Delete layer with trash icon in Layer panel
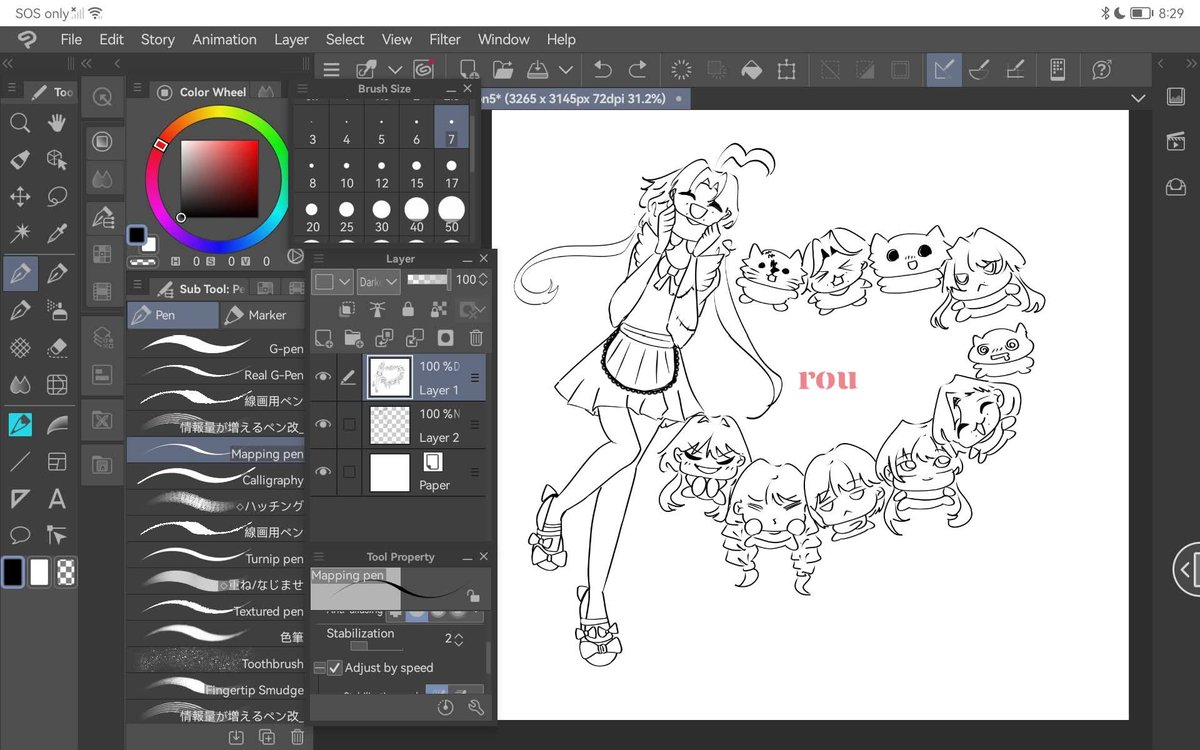 click(x=476, y=338)
